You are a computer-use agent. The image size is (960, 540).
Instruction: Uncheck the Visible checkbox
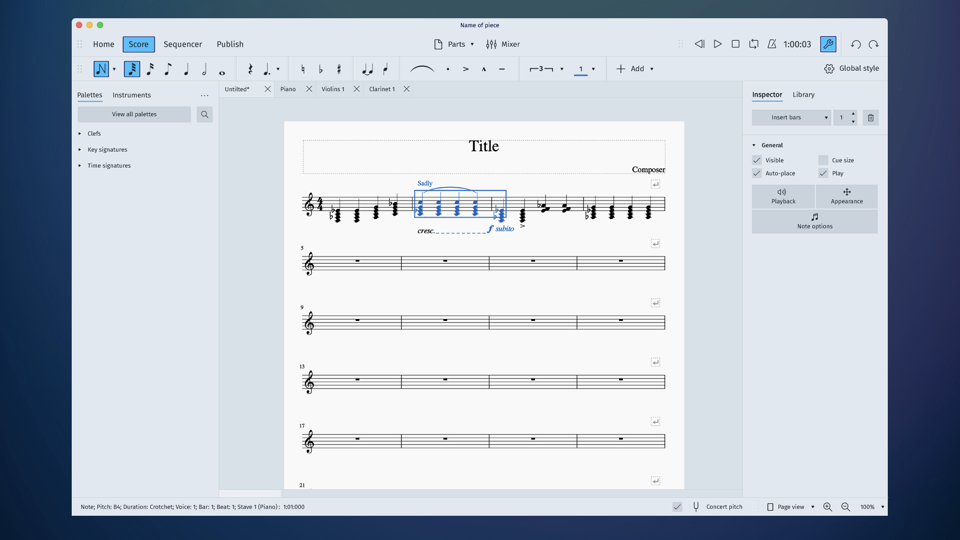757,160
